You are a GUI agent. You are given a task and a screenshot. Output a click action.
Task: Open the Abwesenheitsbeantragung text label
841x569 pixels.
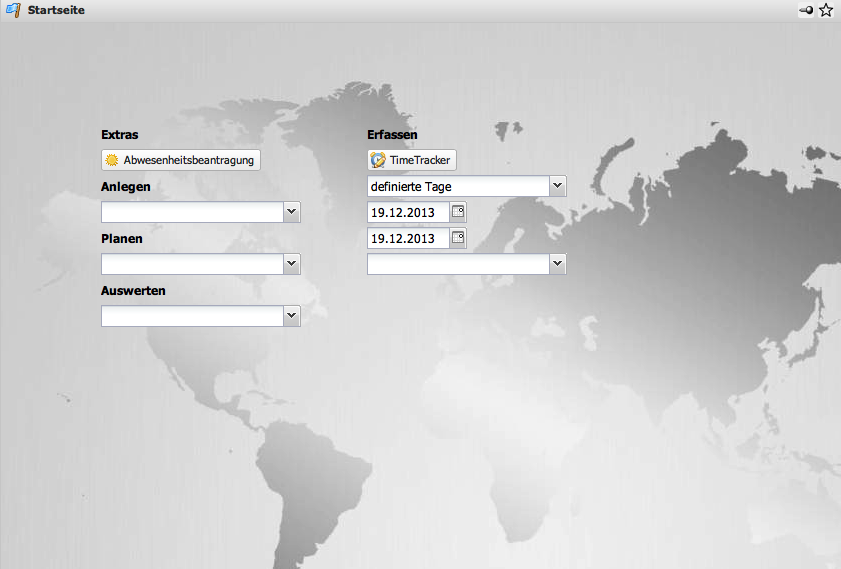pos(189,160)
